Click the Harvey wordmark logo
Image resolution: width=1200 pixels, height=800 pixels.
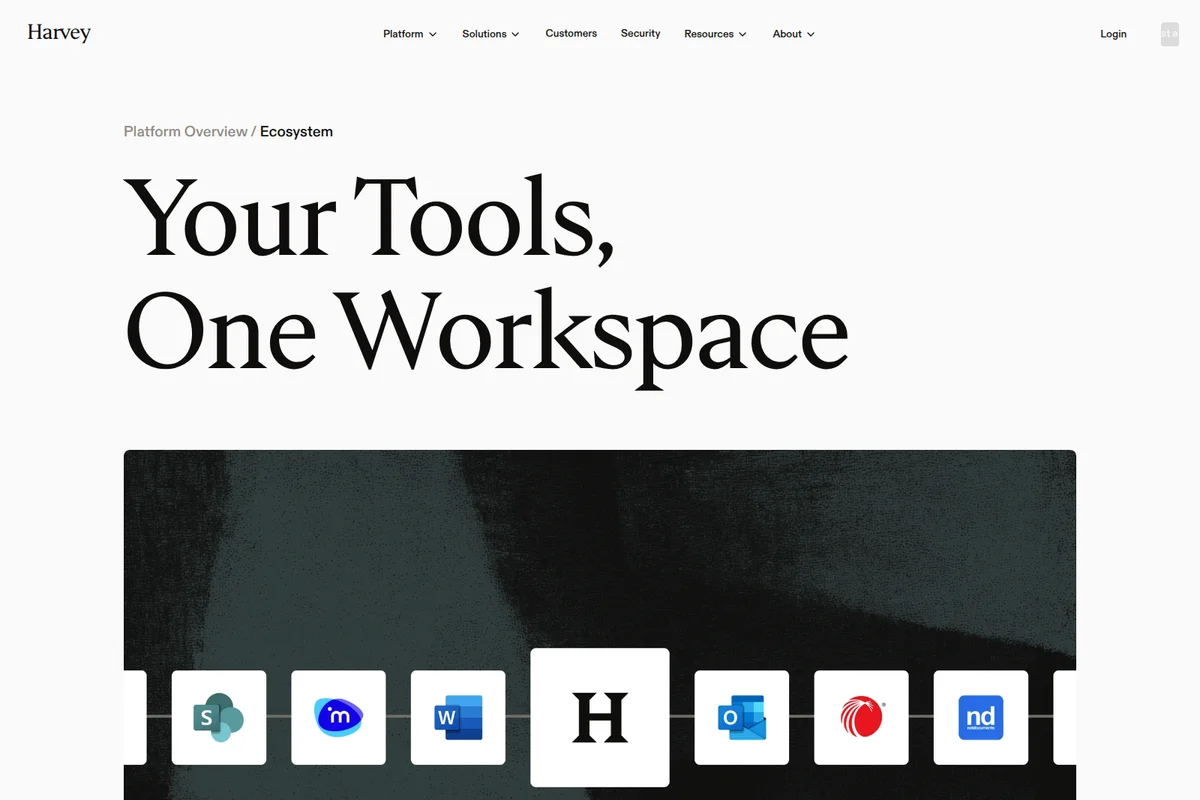point(58,33)
